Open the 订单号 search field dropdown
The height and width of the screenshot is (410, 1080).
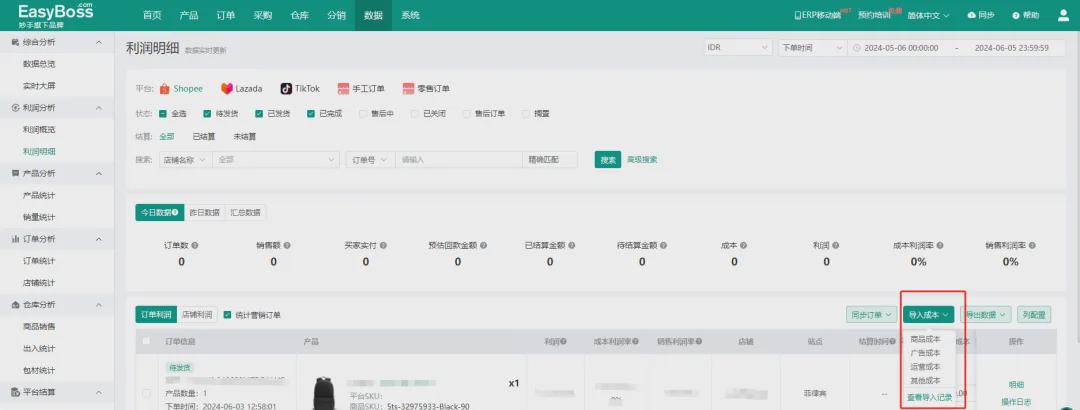pos(371,160)
